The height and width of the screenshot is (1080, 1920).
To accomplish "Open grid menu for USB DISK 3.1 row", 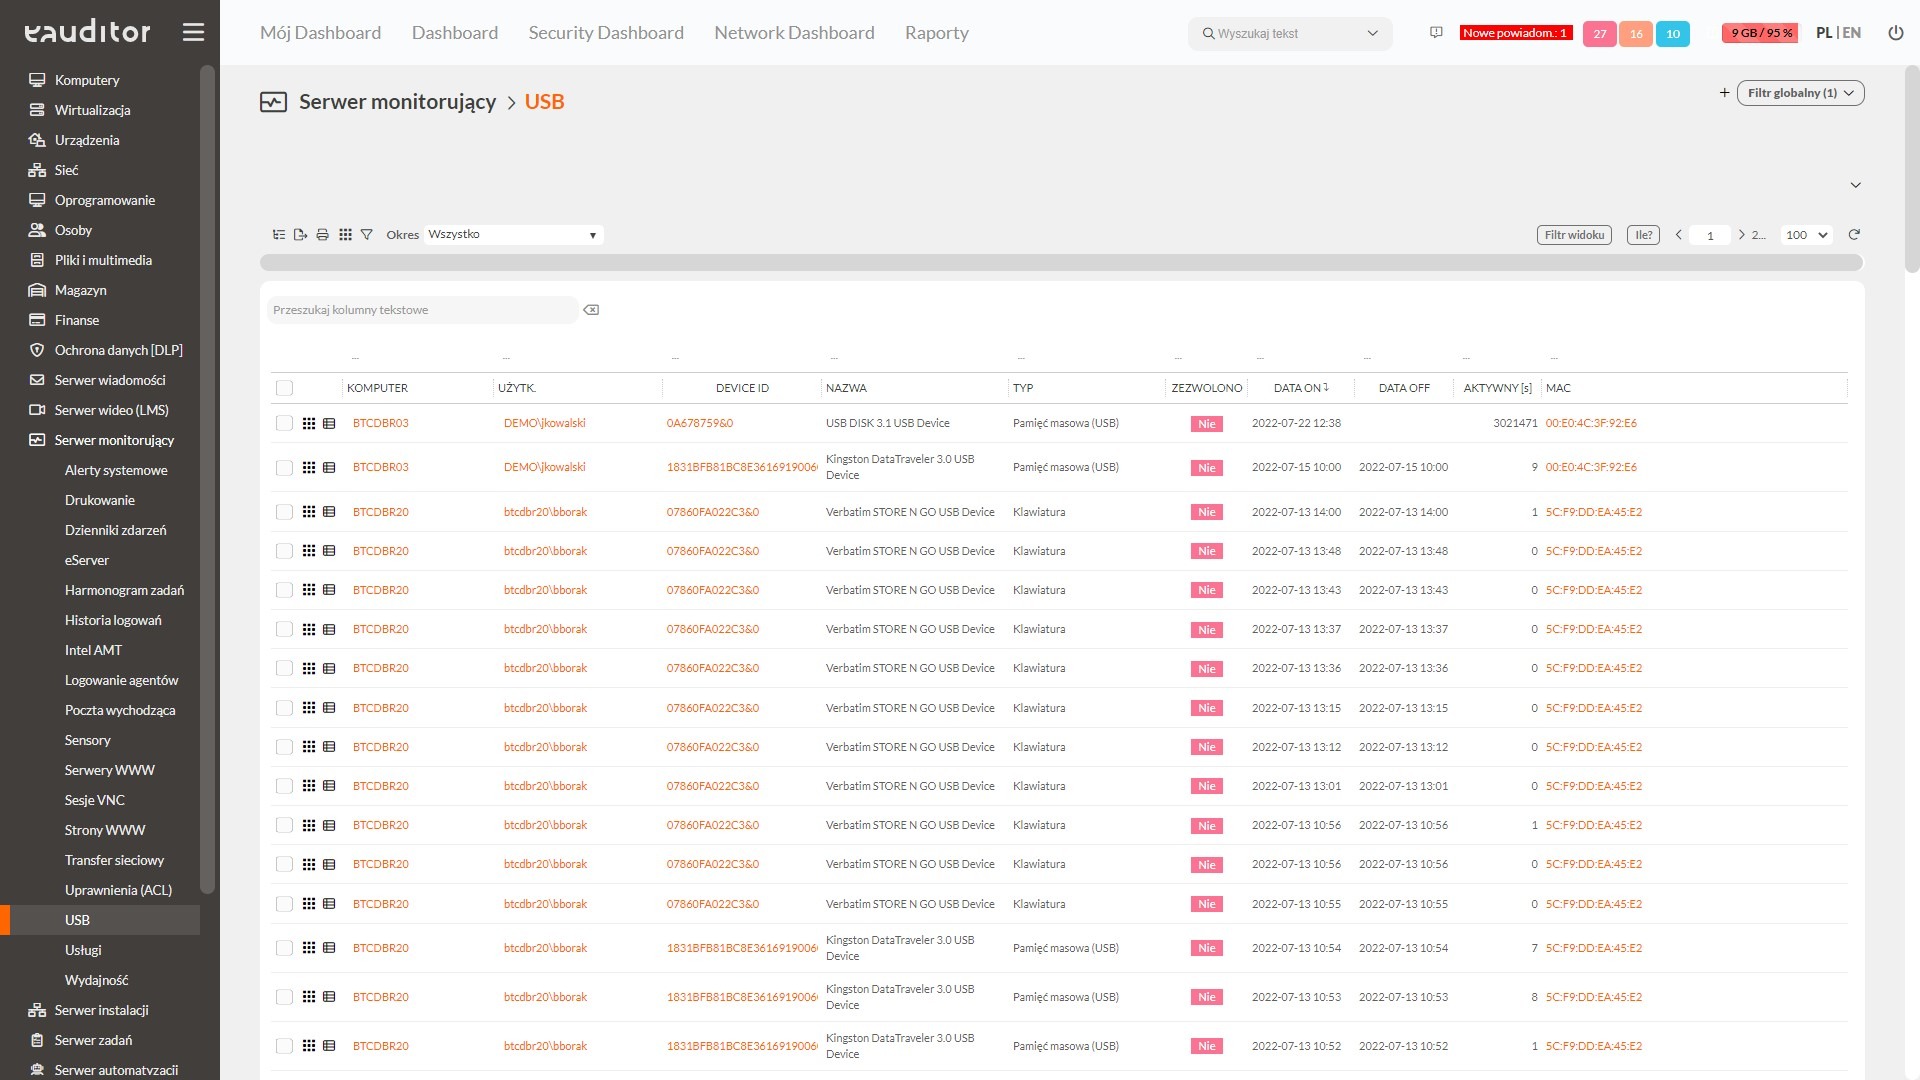I will coord(309,424).
